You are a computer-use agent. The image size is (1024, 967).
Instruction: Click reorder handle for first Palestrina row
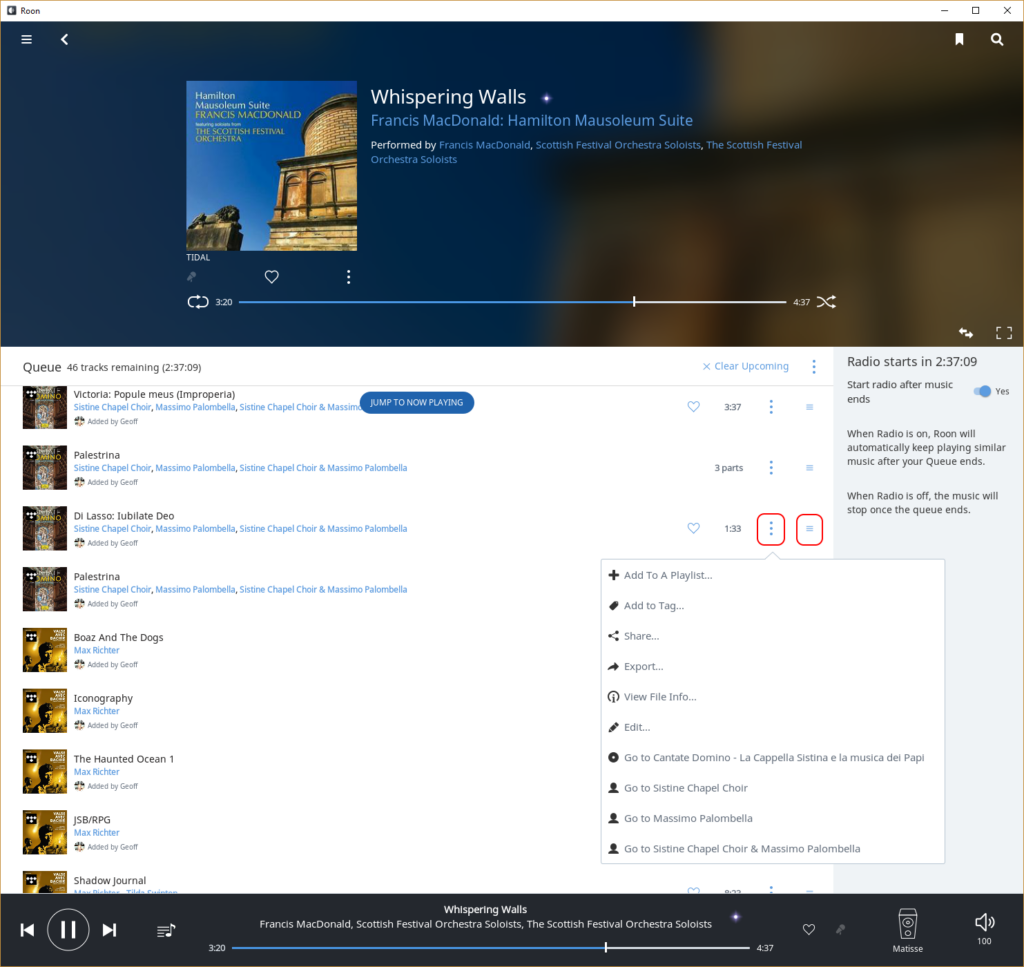(x=809, y=468)
